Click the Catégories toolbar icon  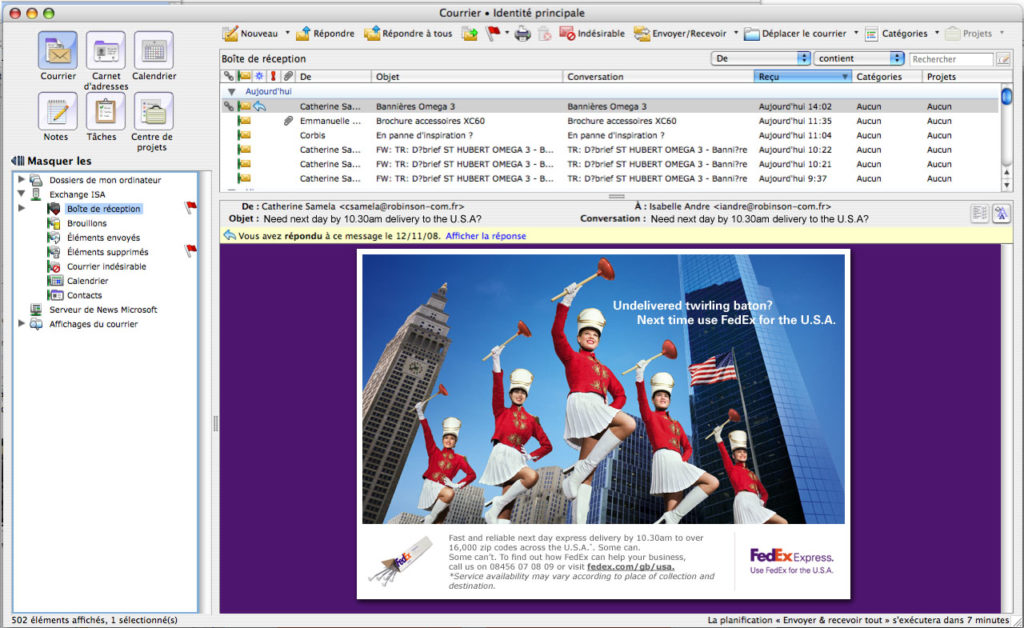click(871, 34)
